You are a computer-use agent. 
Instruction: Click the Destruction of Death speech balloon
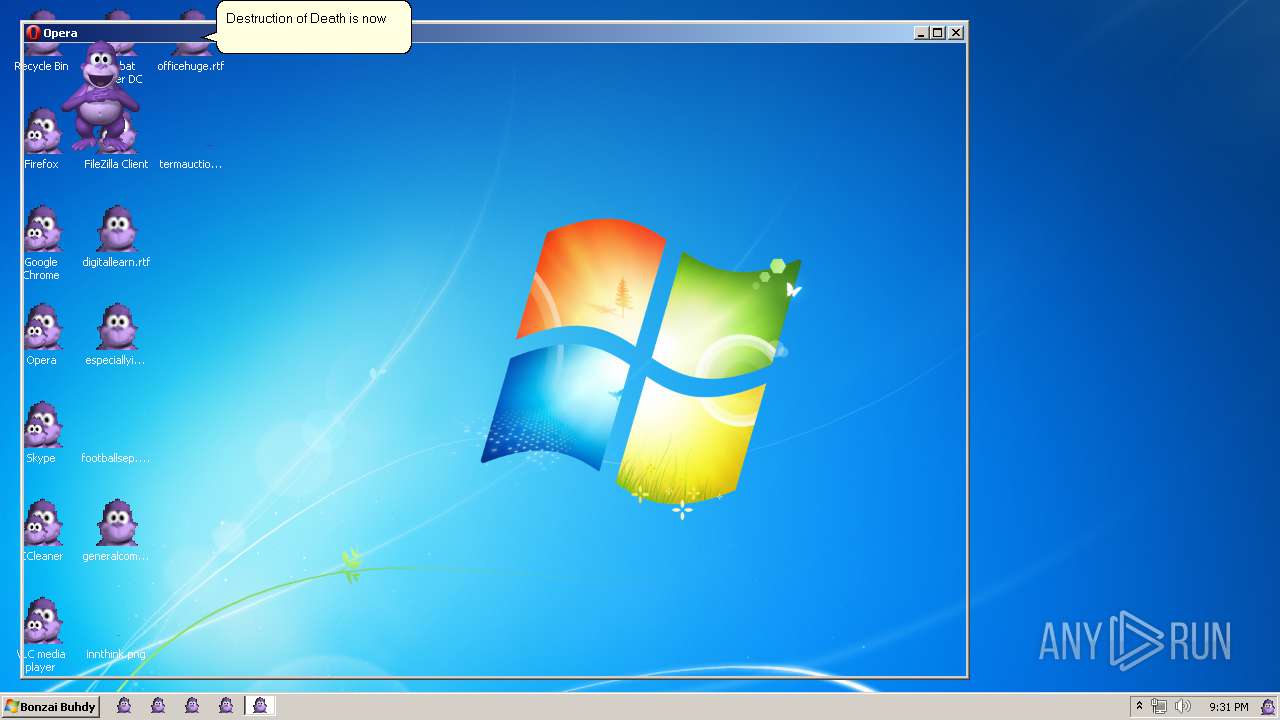pos(313,27)
